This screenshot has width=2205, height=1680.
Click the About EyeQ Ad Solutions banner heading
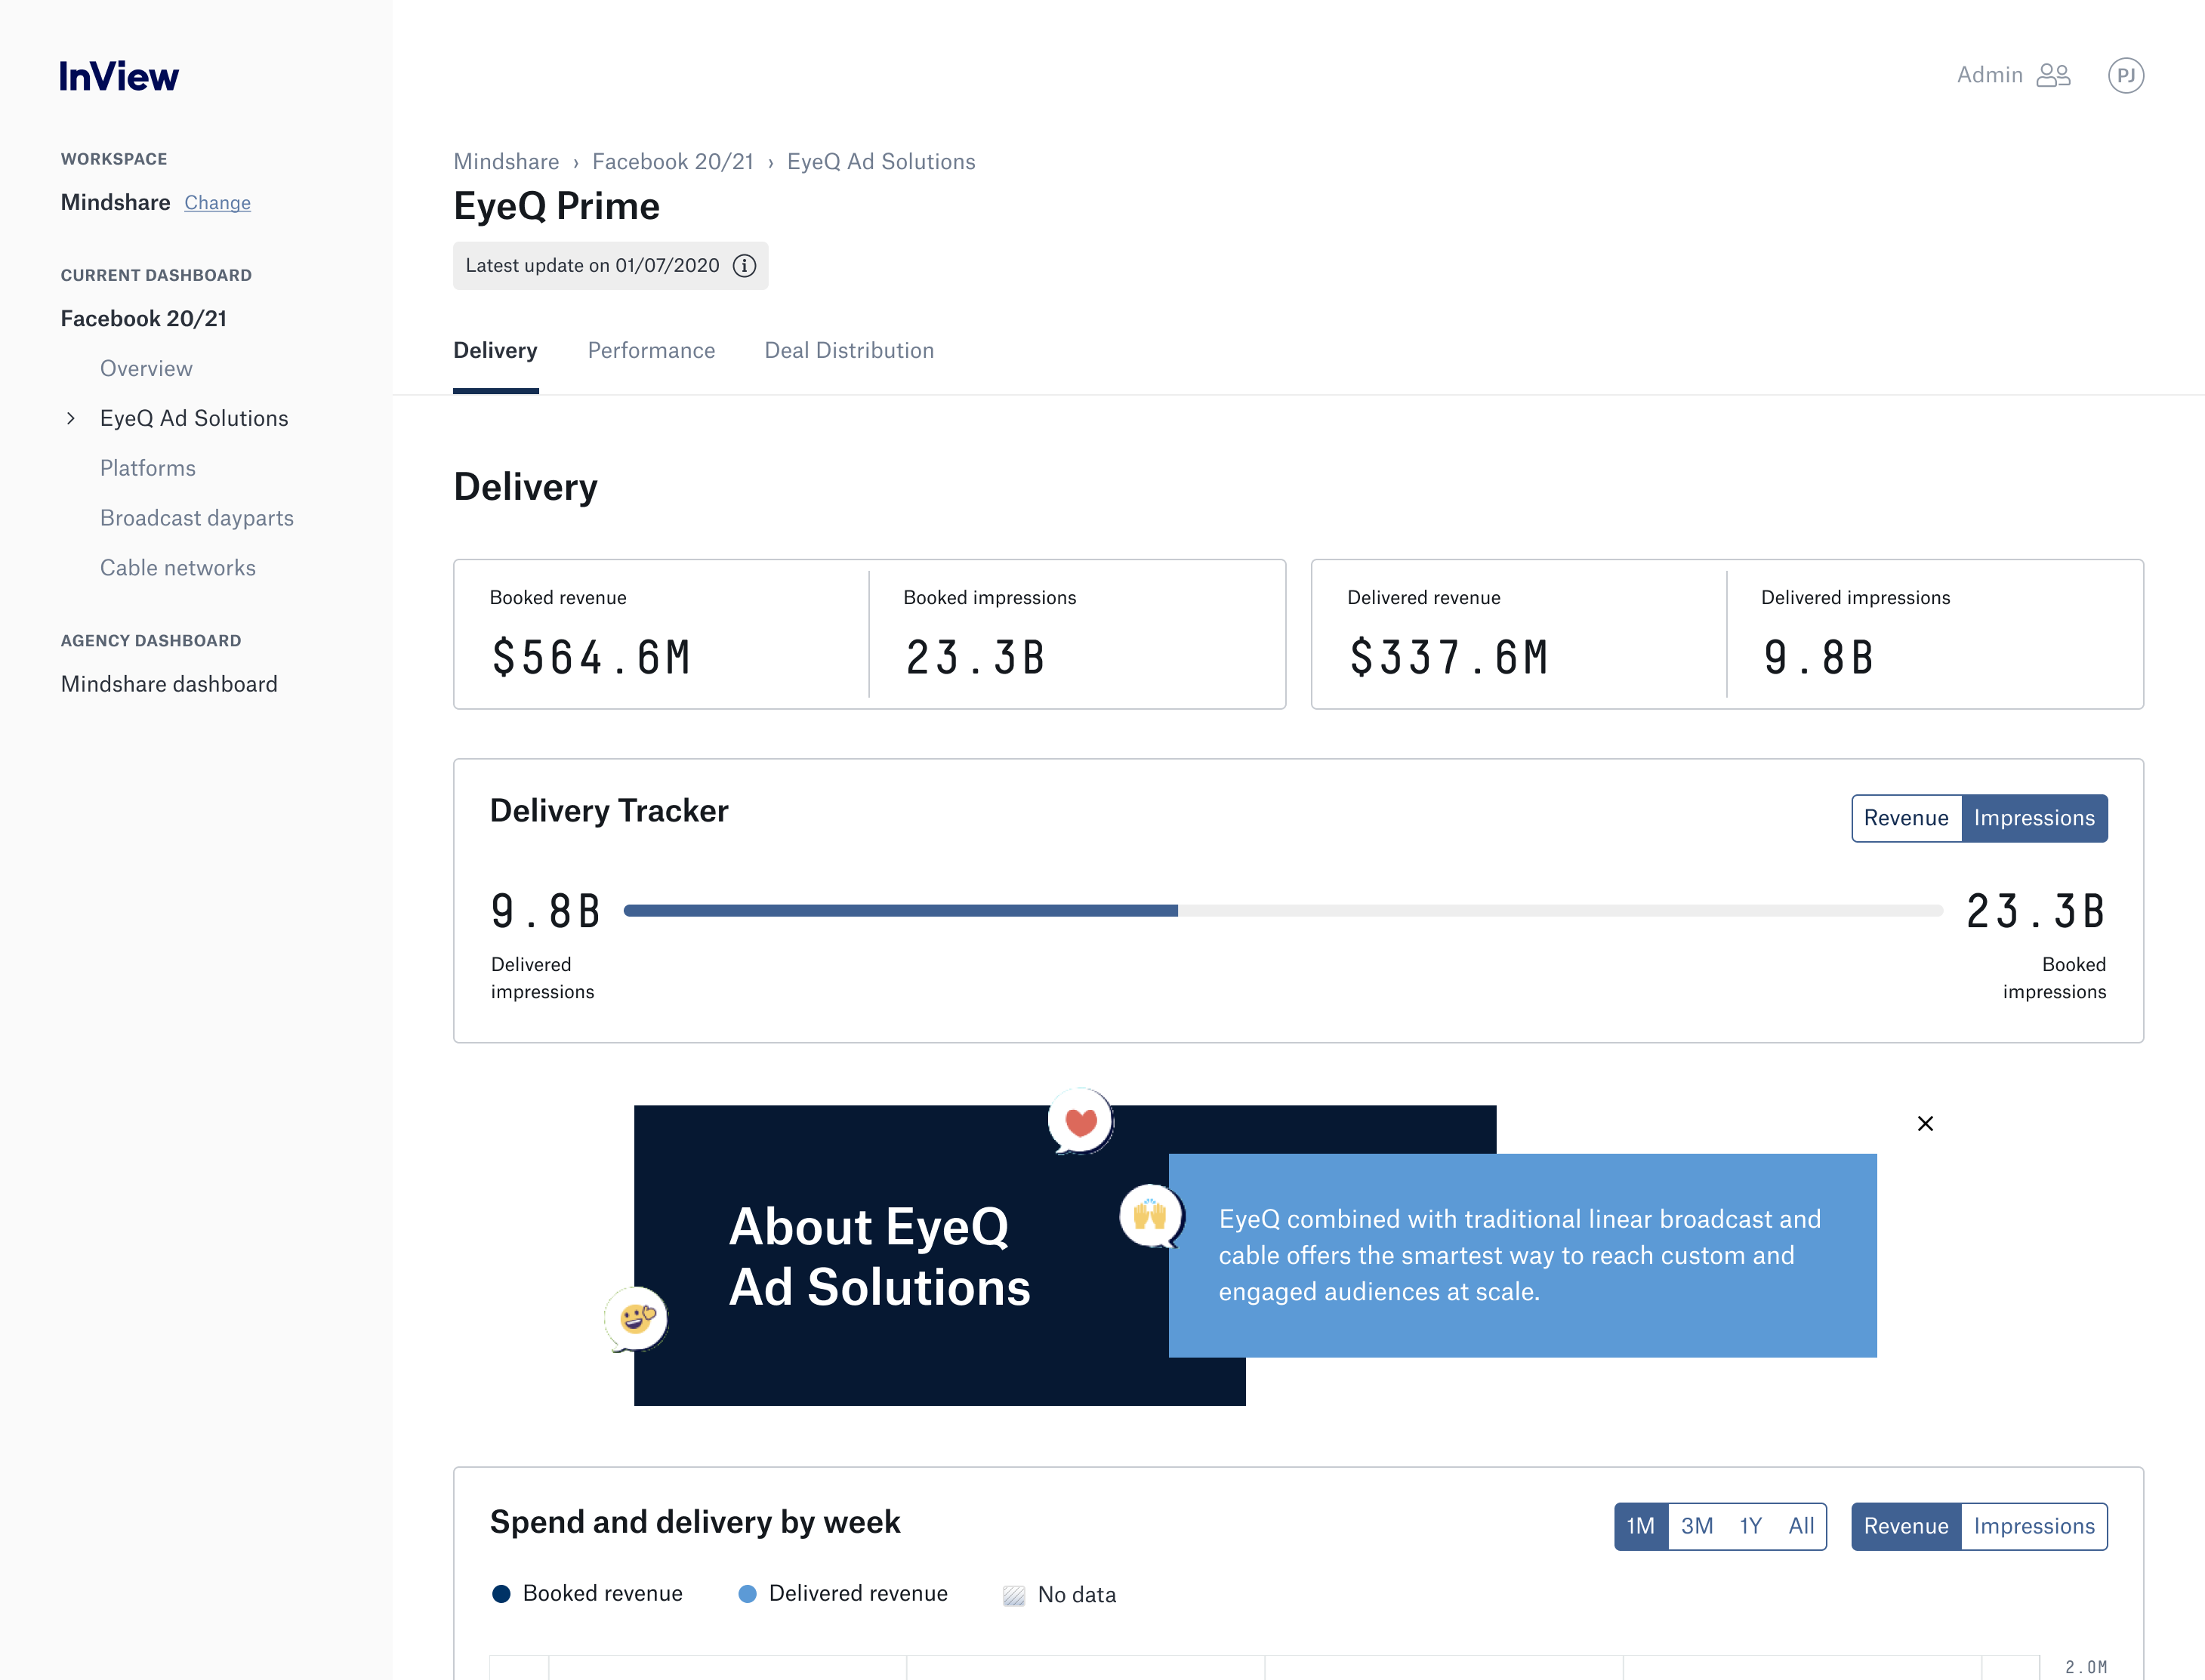coord(879,1256)
